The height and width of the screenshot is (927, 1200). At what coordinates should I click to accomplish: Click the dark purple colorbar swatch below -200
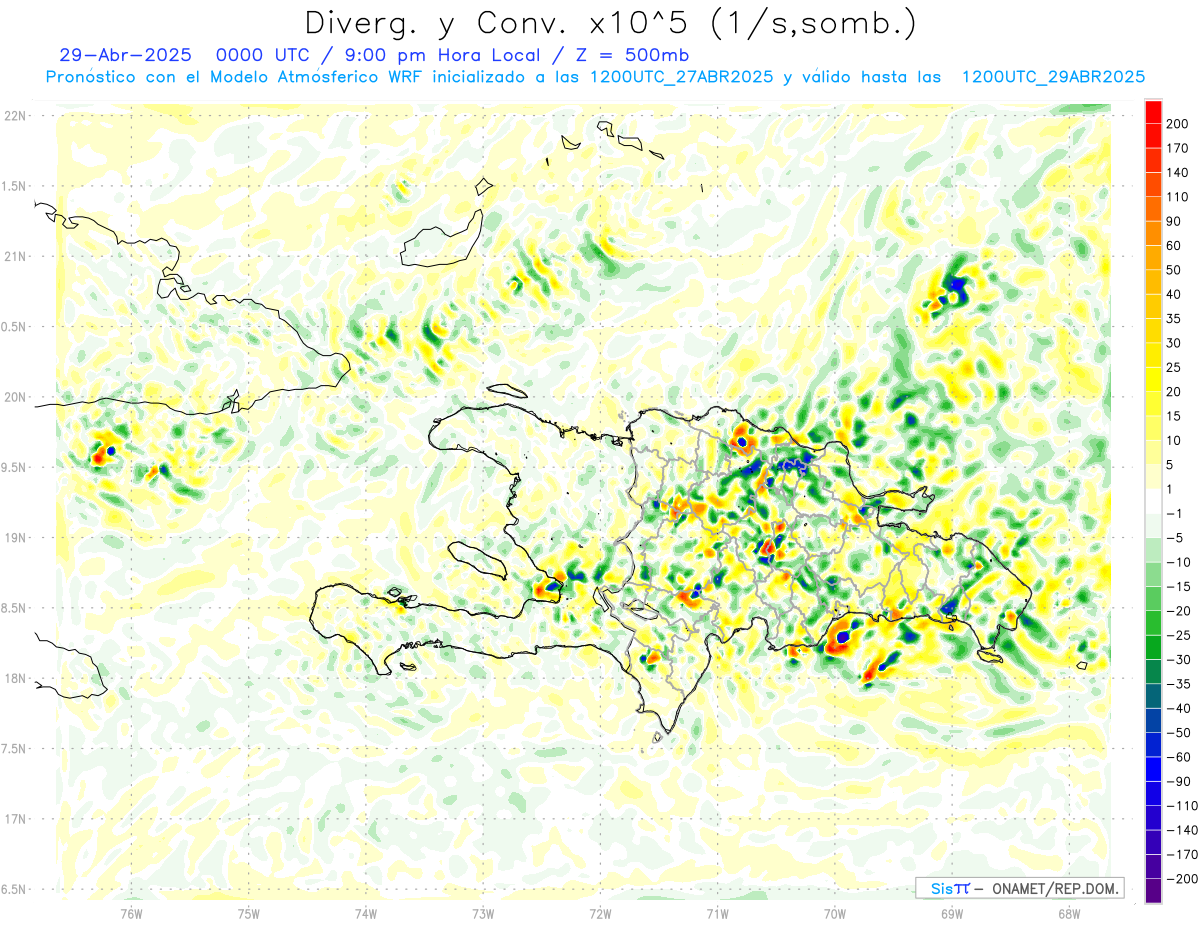[1153, 891]
